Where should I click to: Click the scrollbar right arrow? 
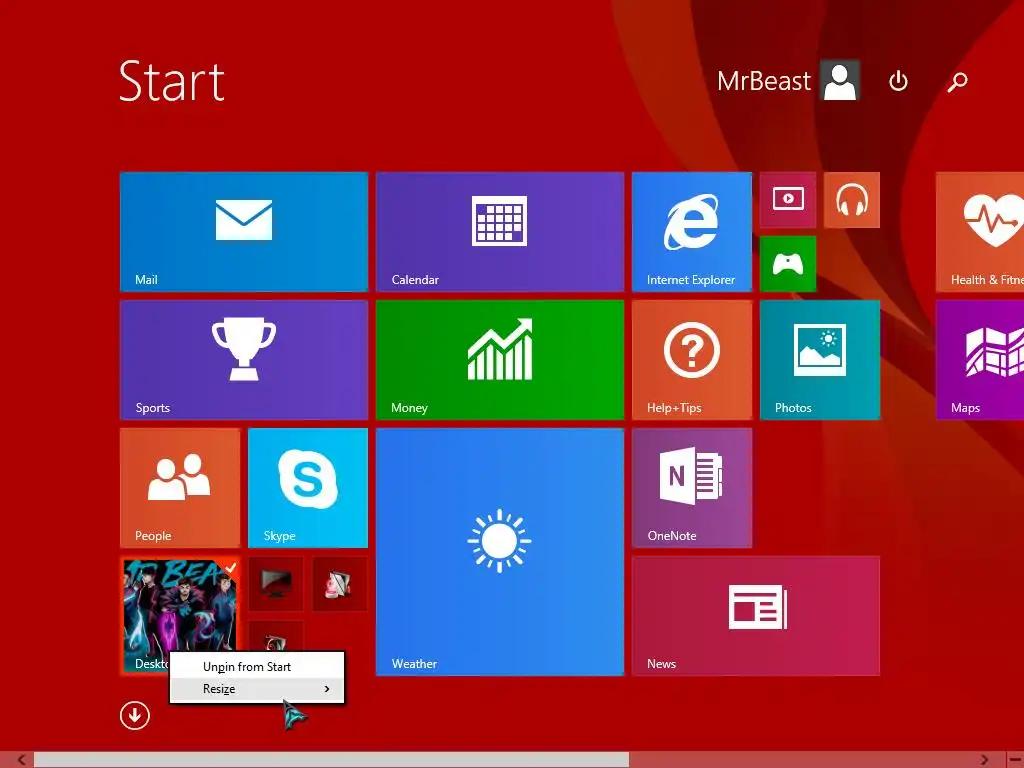(984, 760)
